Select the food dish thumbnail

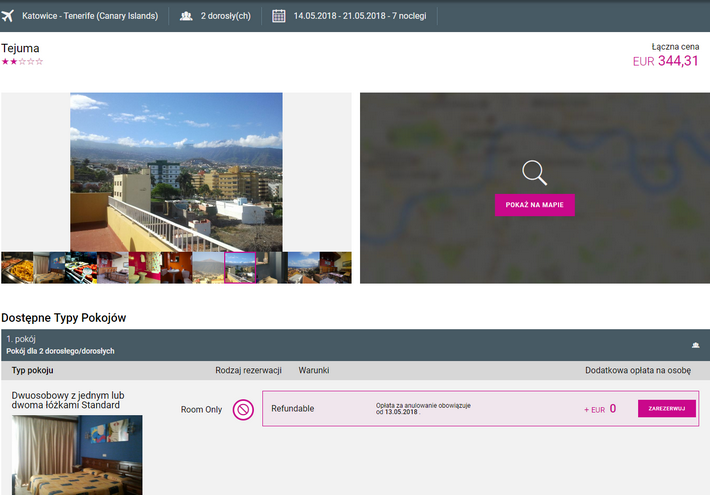click(17, 267)
